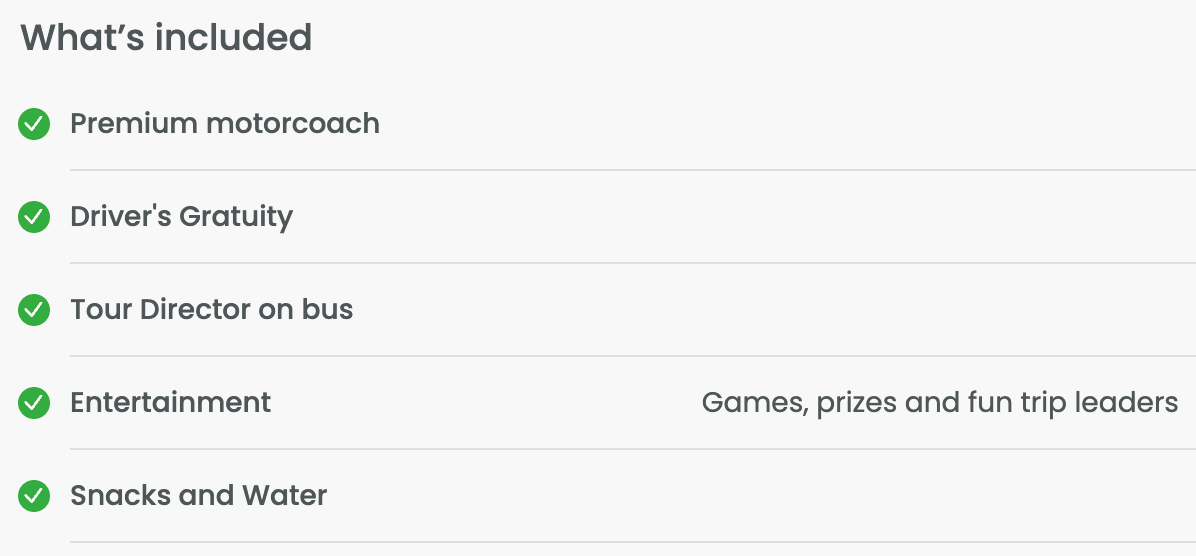Click the divider line under Driver's Gratuity

click(x=632, y=263)
